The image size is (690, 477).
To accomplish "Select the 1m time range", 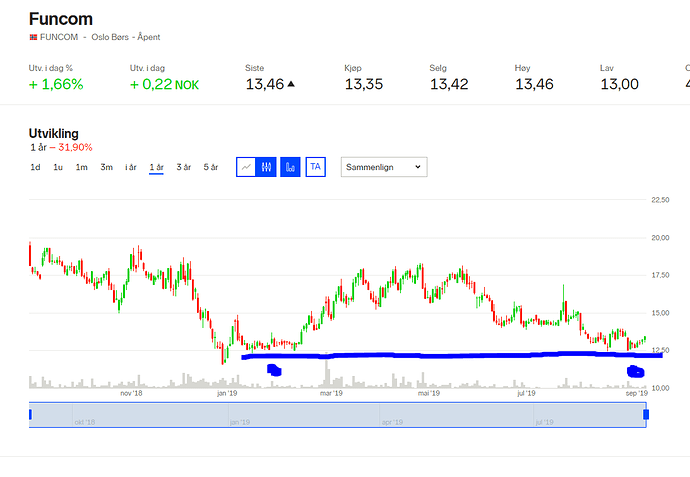I will (x=81, y=167).
